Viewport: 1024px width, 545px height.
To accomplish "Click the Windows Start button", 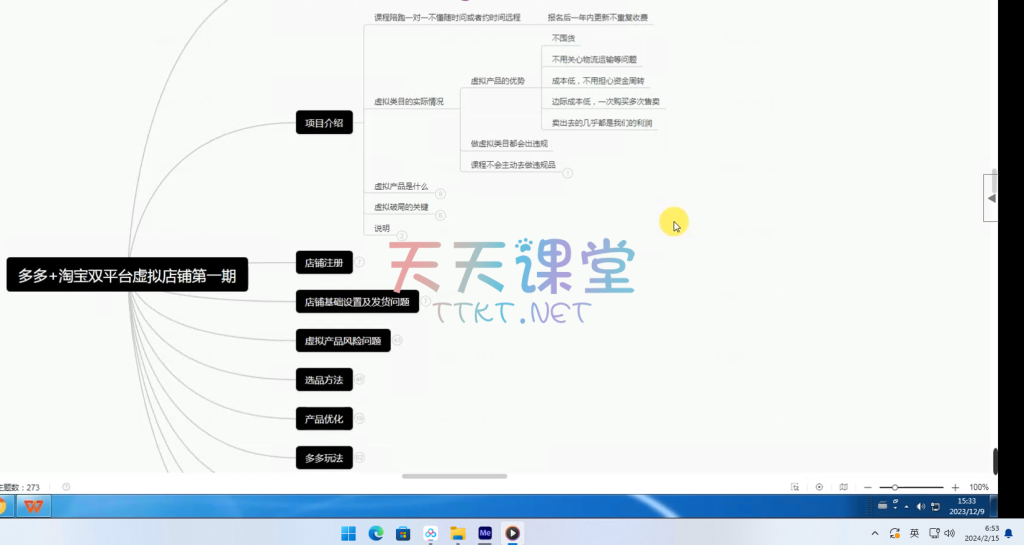I will pyautogui.click(x=348, y=533).
